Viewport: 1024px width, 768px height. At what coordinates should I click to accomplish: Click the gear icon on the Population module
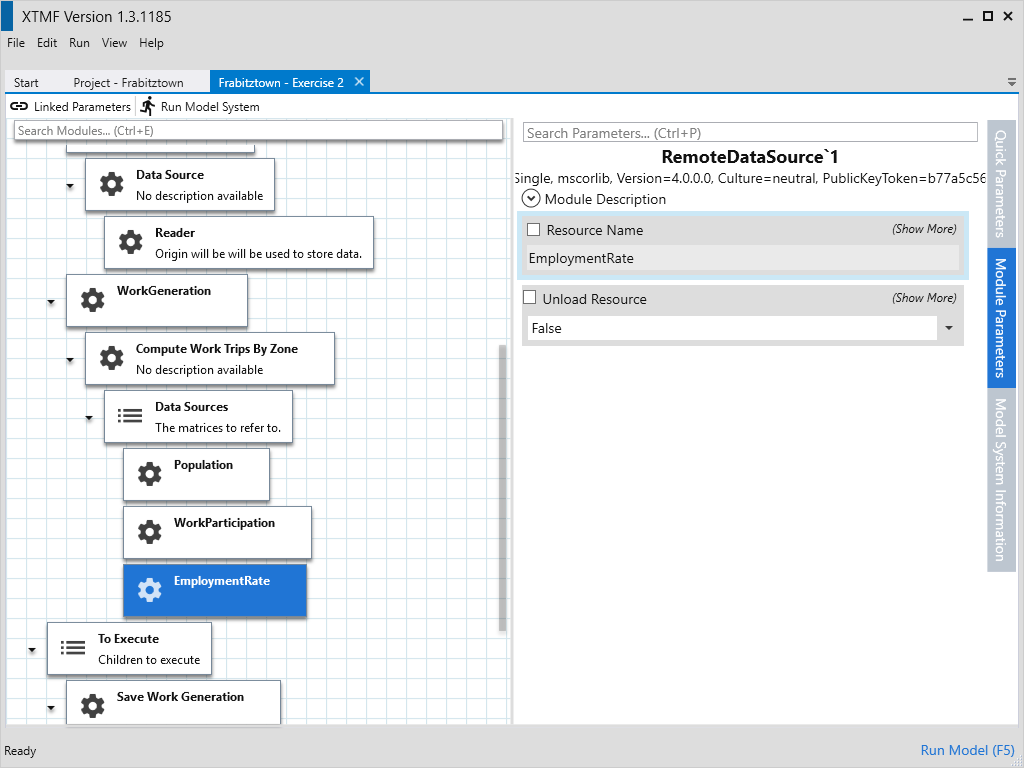click(149, 474)
